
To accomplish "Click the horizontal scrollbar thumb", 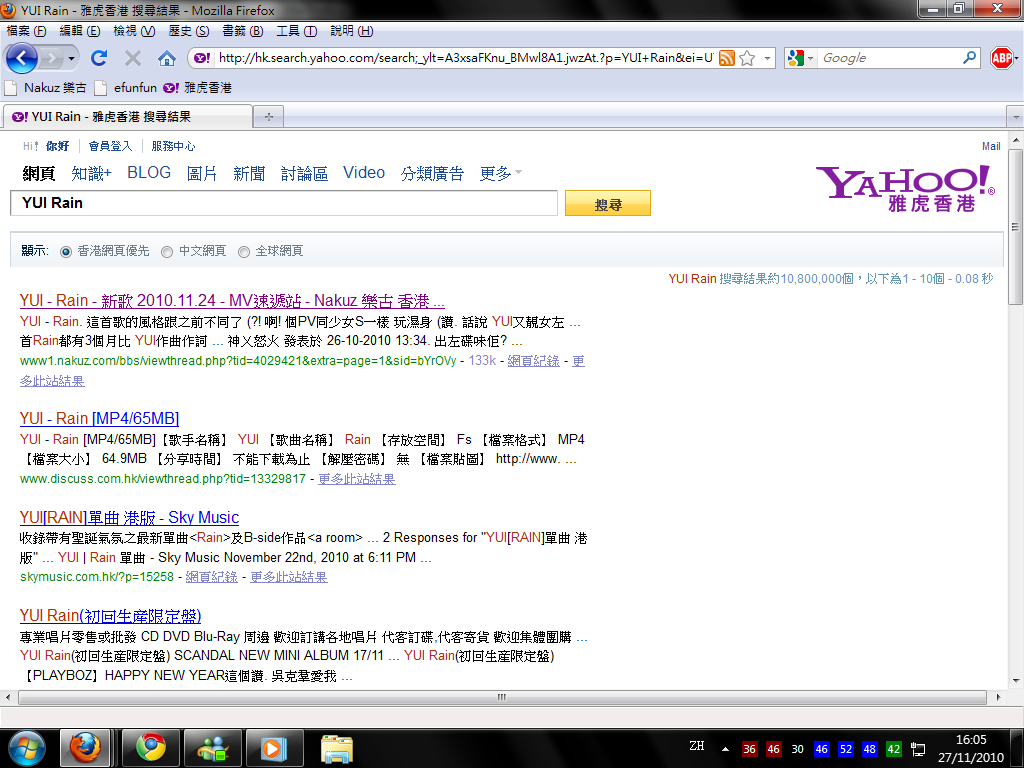I will [x=502, y=697].
